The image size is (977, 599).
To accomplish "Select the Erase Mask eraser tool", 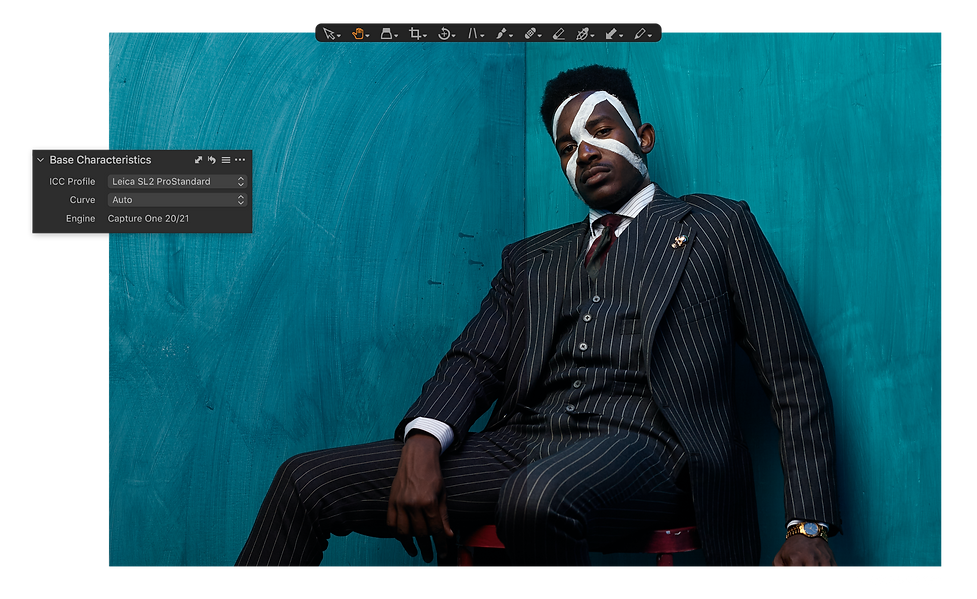I will [x=559, y=34].
